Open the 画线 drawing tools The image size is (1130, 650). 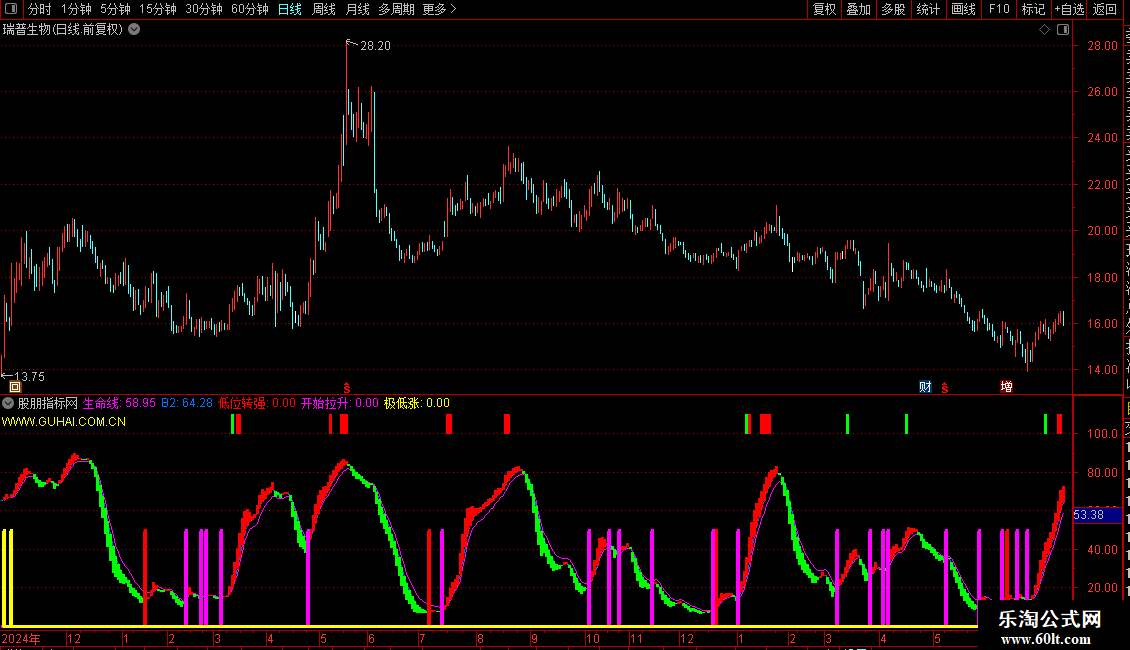963,9
